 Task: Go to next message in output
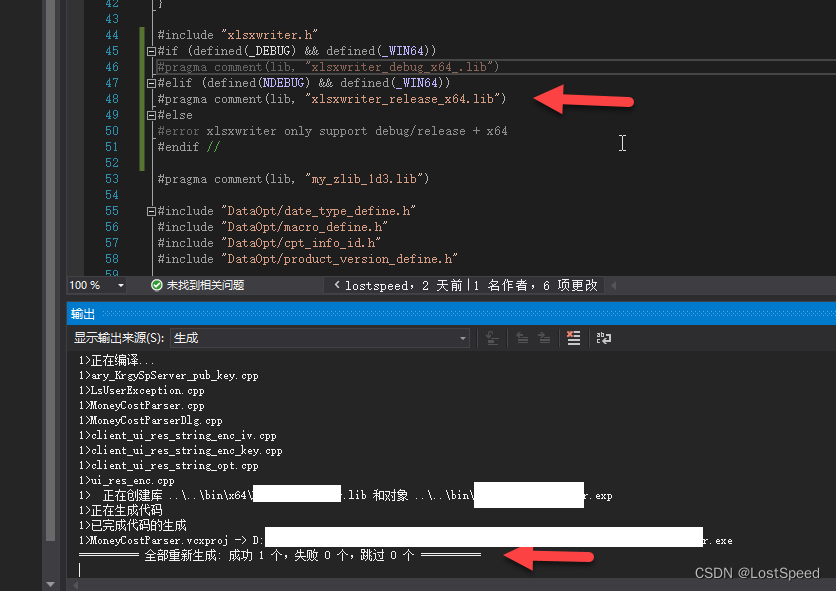coord(543,338)
